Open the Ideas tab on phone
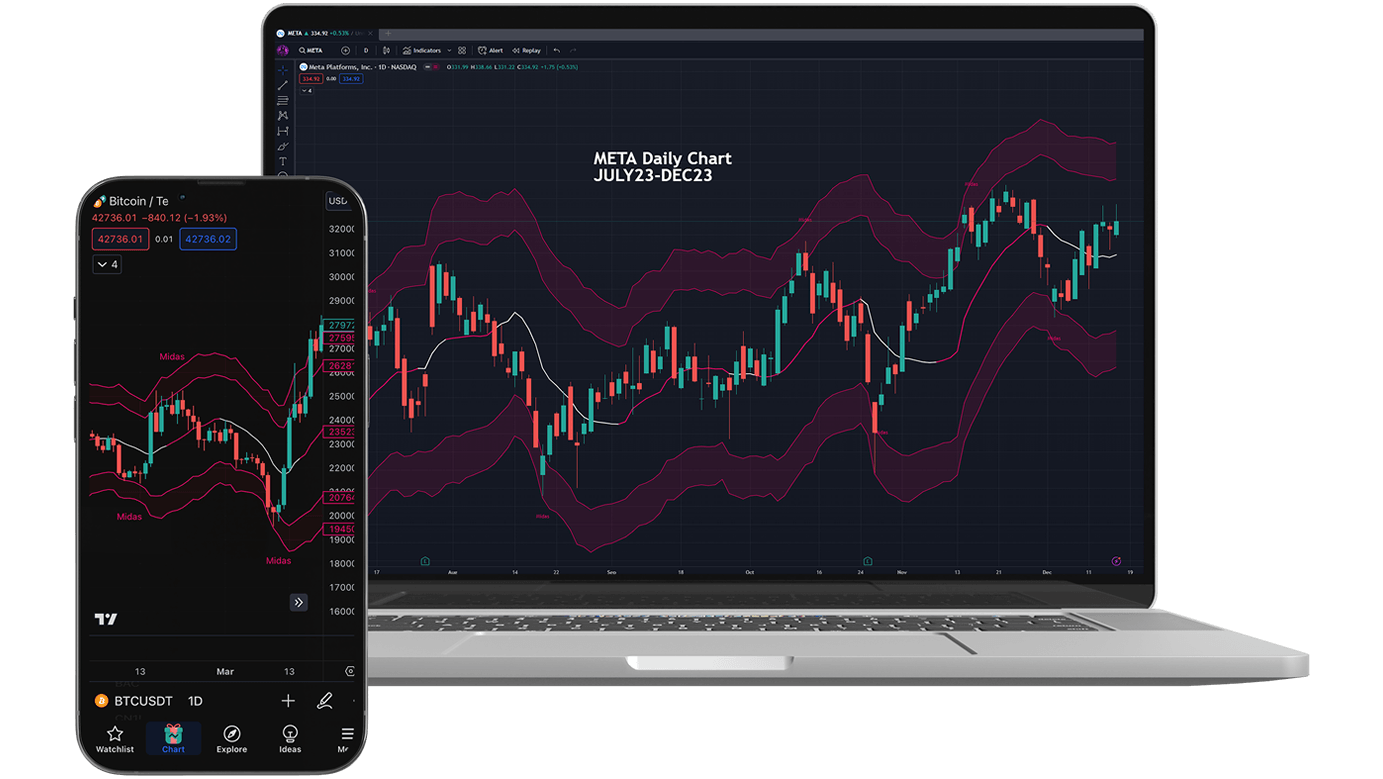 pyautogui.click(x=290, y=739)
